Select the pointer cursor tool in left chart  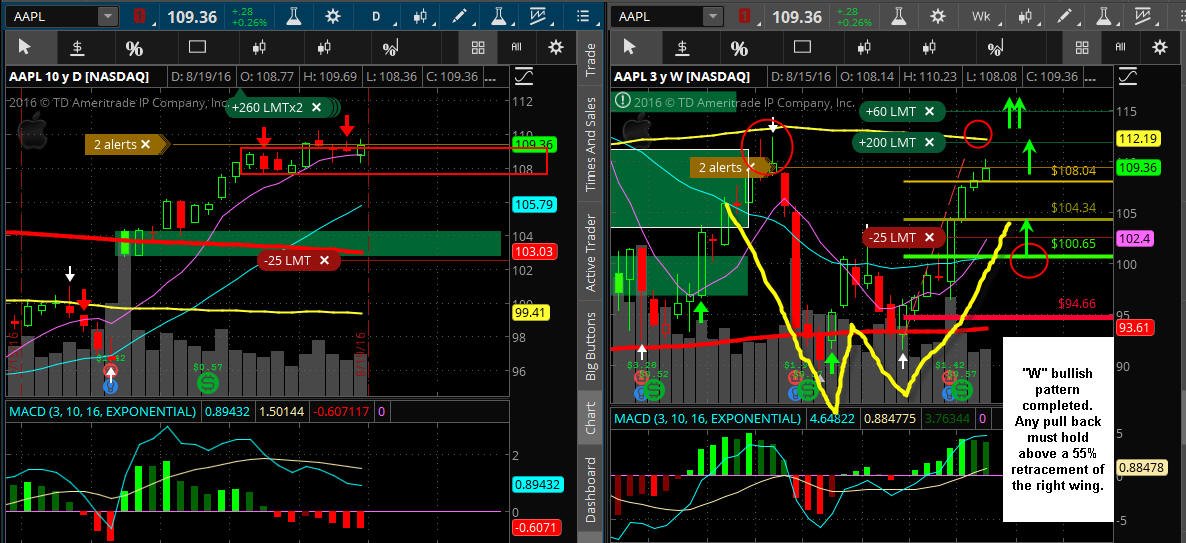tap(24, 48)
